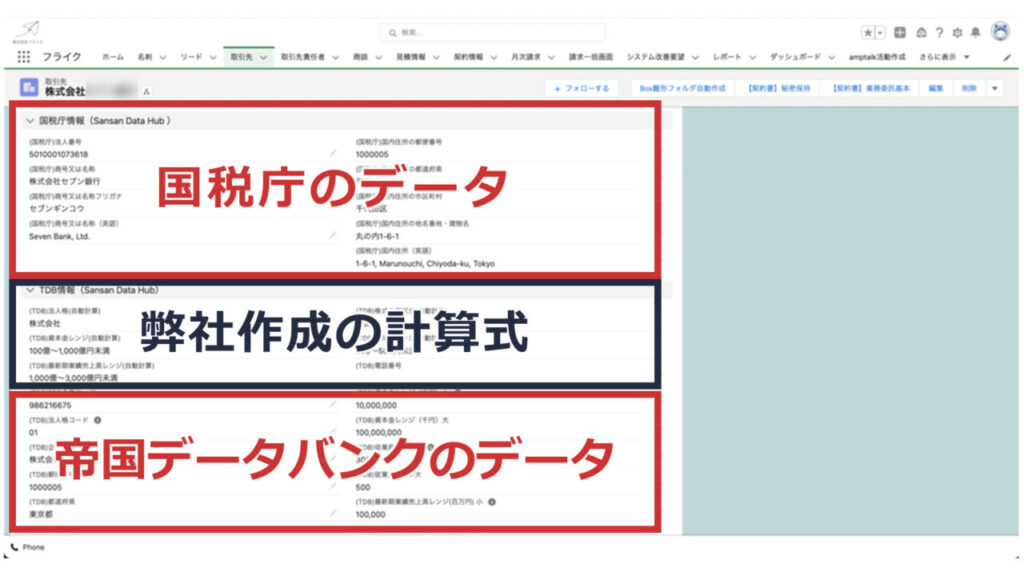The width and height of the screenshot is (1024, 576).
Task: Click the 【契約書】業務委託基本 button
Action: coord(871,88)
